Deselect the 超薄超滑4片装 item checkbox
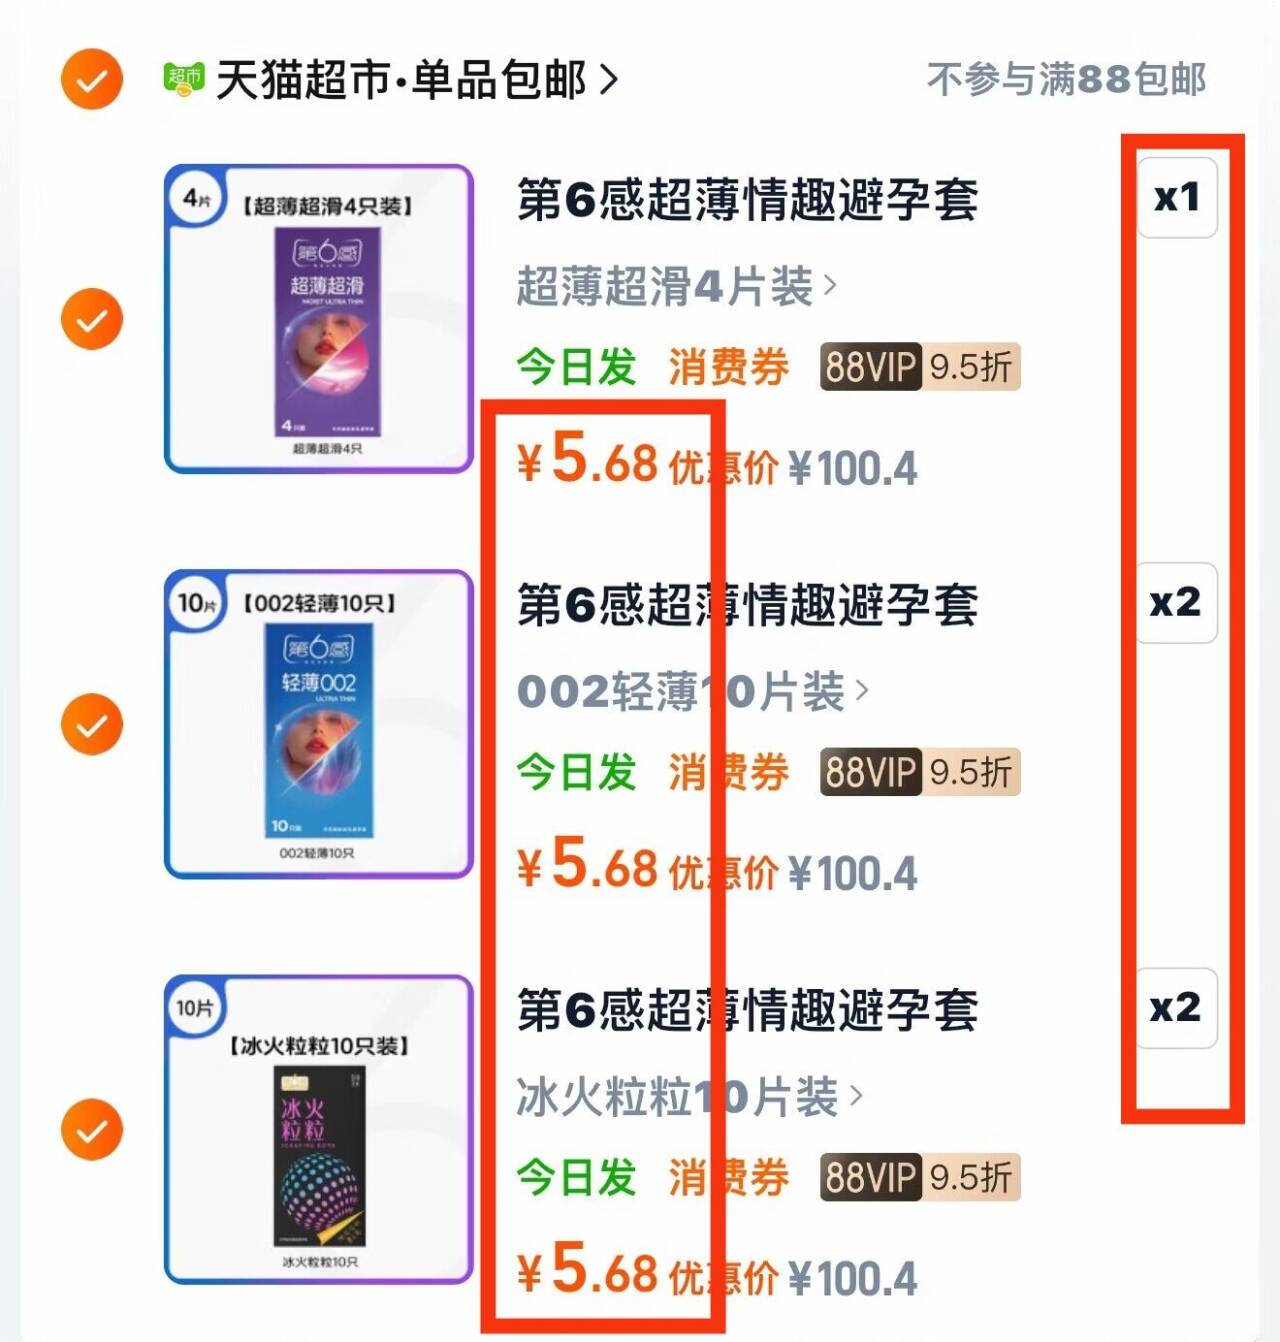The height and width of the screenshot is (1342, 1280). [x=91, y=319]
